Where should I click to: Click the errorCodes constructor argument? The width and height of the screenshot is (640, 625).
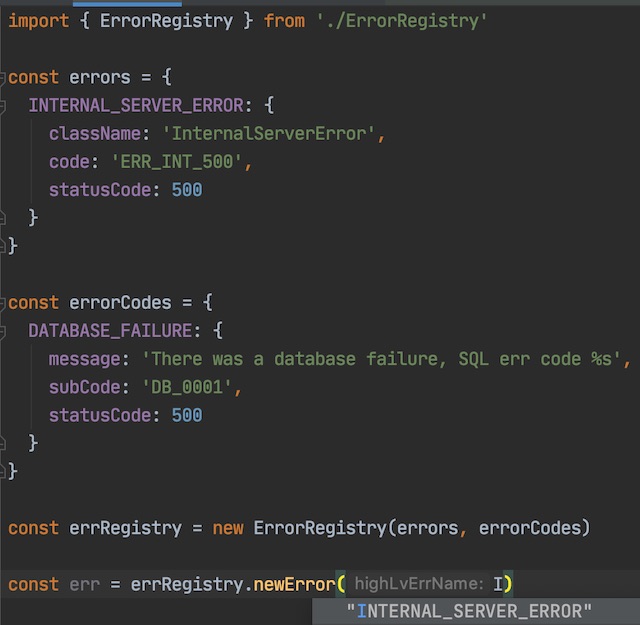529,528
